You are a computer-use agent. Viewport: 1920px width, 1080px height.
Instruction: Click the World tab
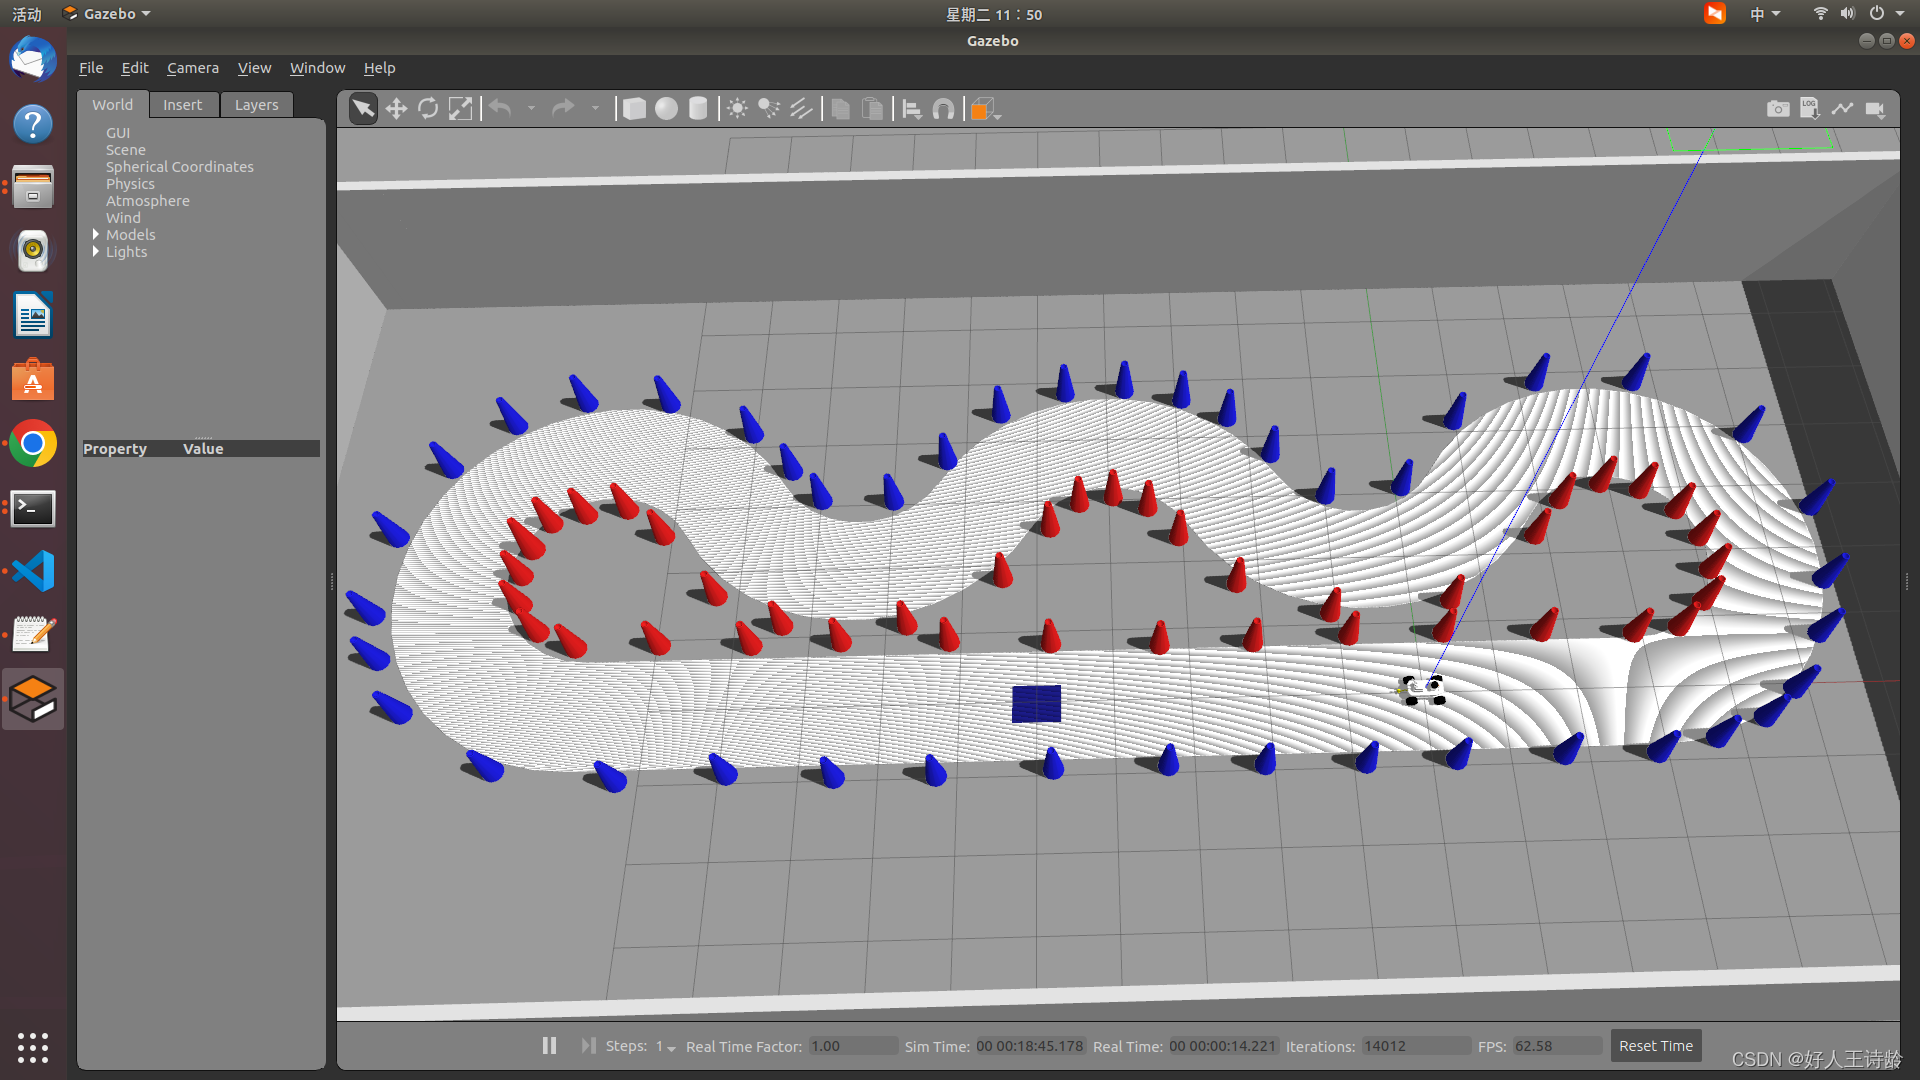point(112,104)
